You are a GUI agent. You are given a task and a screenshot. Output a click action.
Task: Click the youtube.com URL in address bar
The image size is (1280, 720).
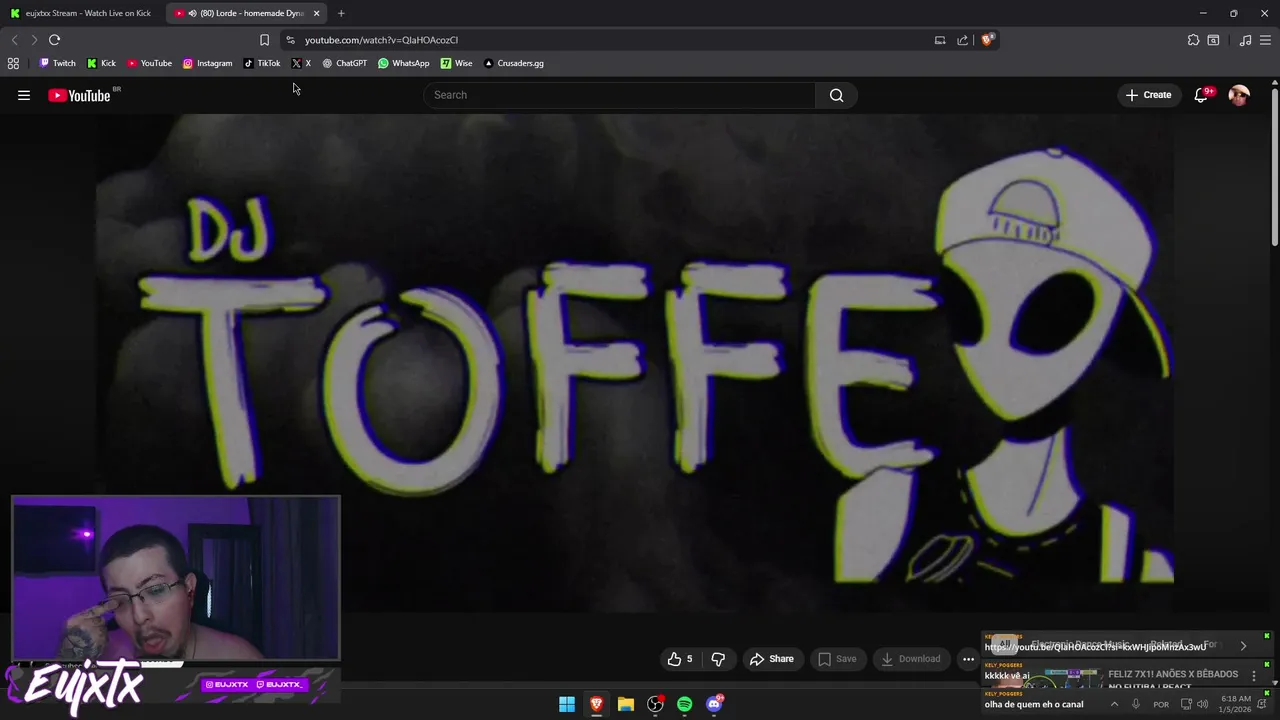381,40
